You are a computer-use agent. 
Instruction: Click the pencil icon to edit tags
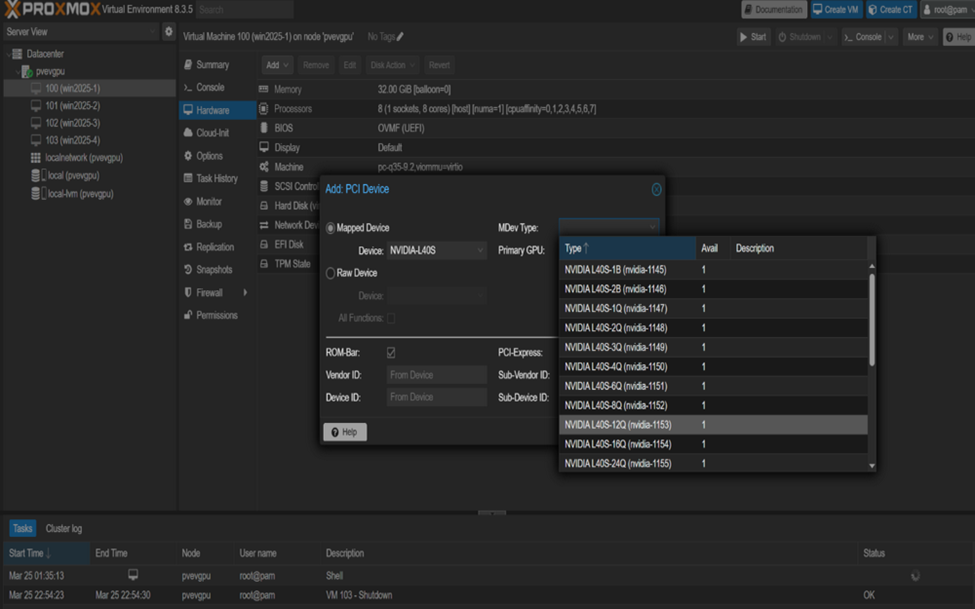click(401, 37)
